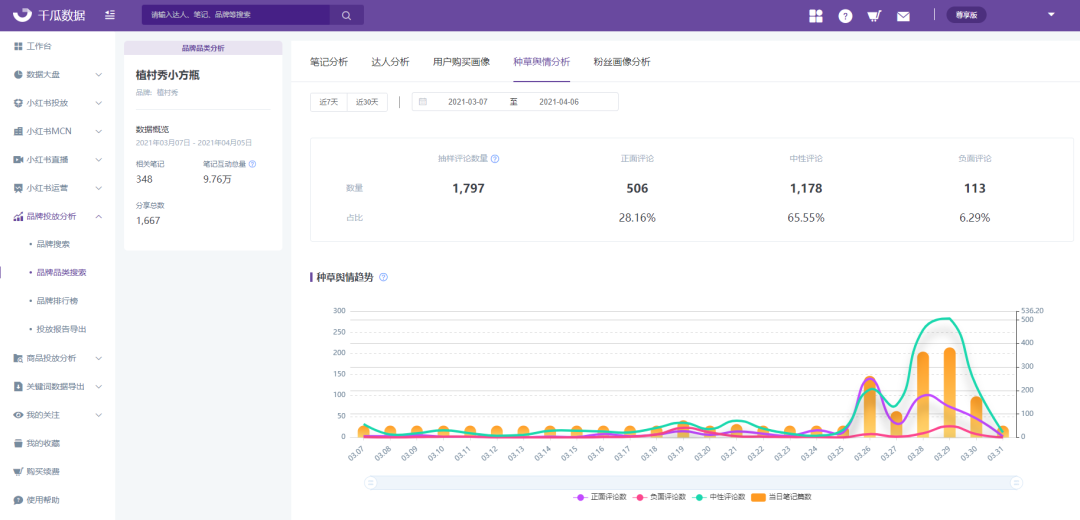
Task: Toggle 负面评论数 legend series
Action: click(x=660, y=497)
